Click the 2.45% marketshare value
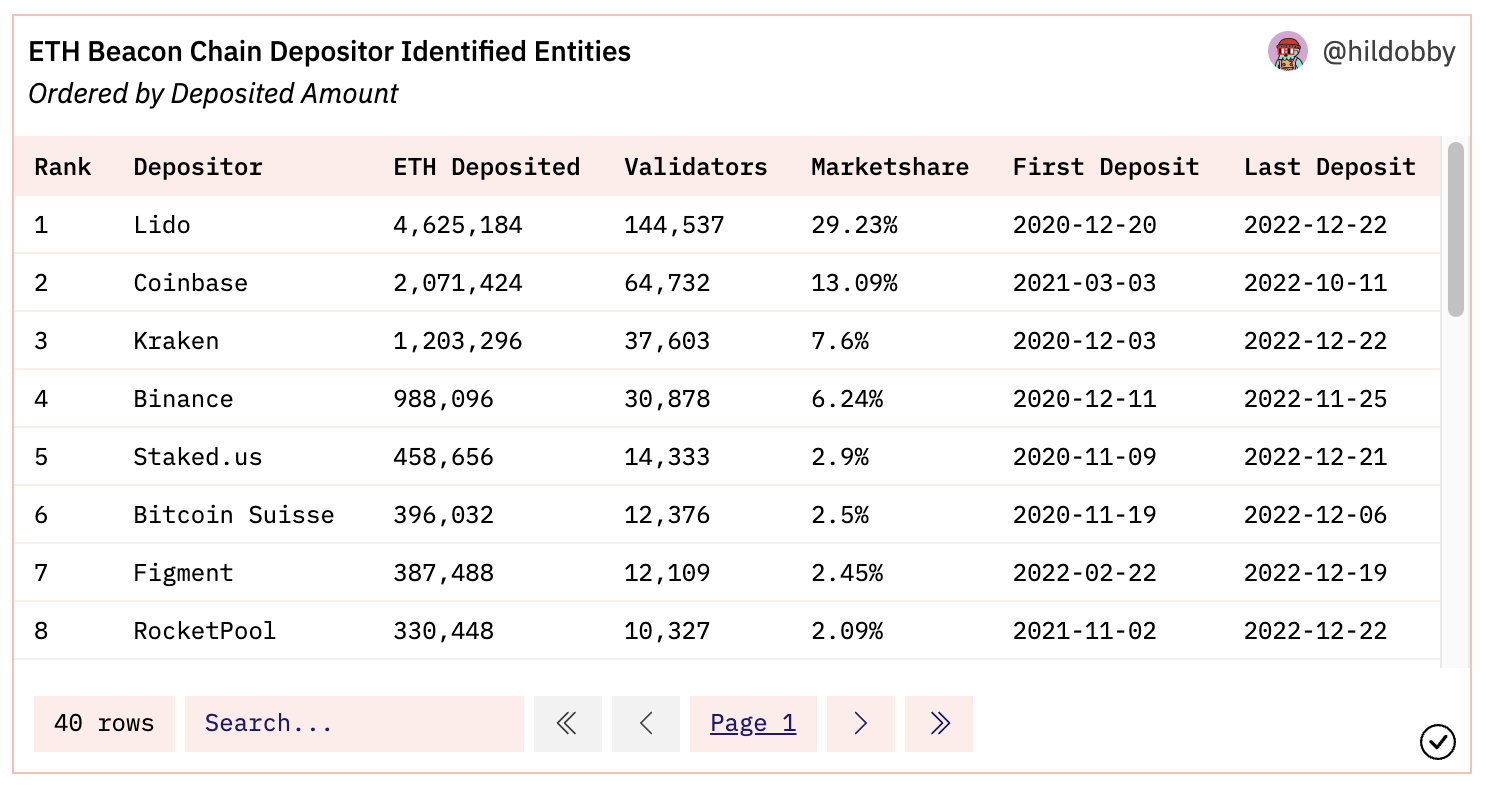Viewport: 1486px width, 788px height. 847,573
